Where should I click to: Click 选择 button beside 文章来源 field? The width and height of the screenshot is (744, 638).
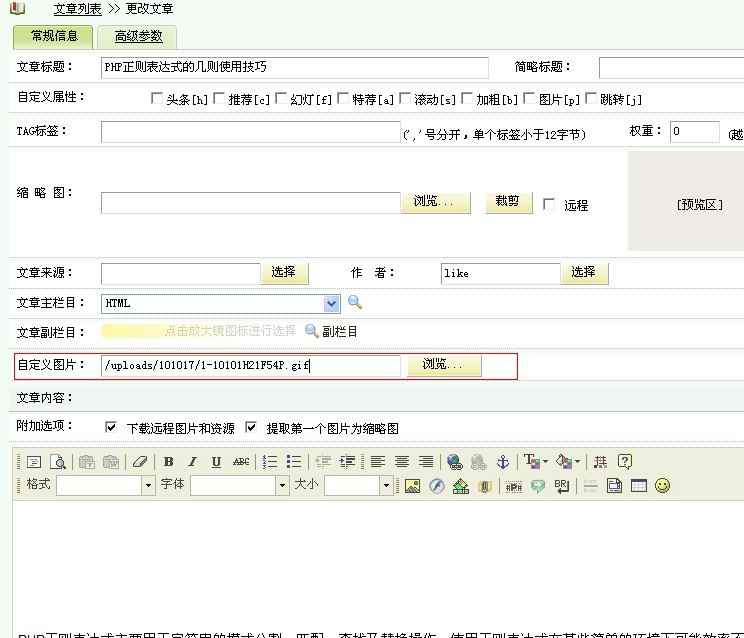pos(284,273)
